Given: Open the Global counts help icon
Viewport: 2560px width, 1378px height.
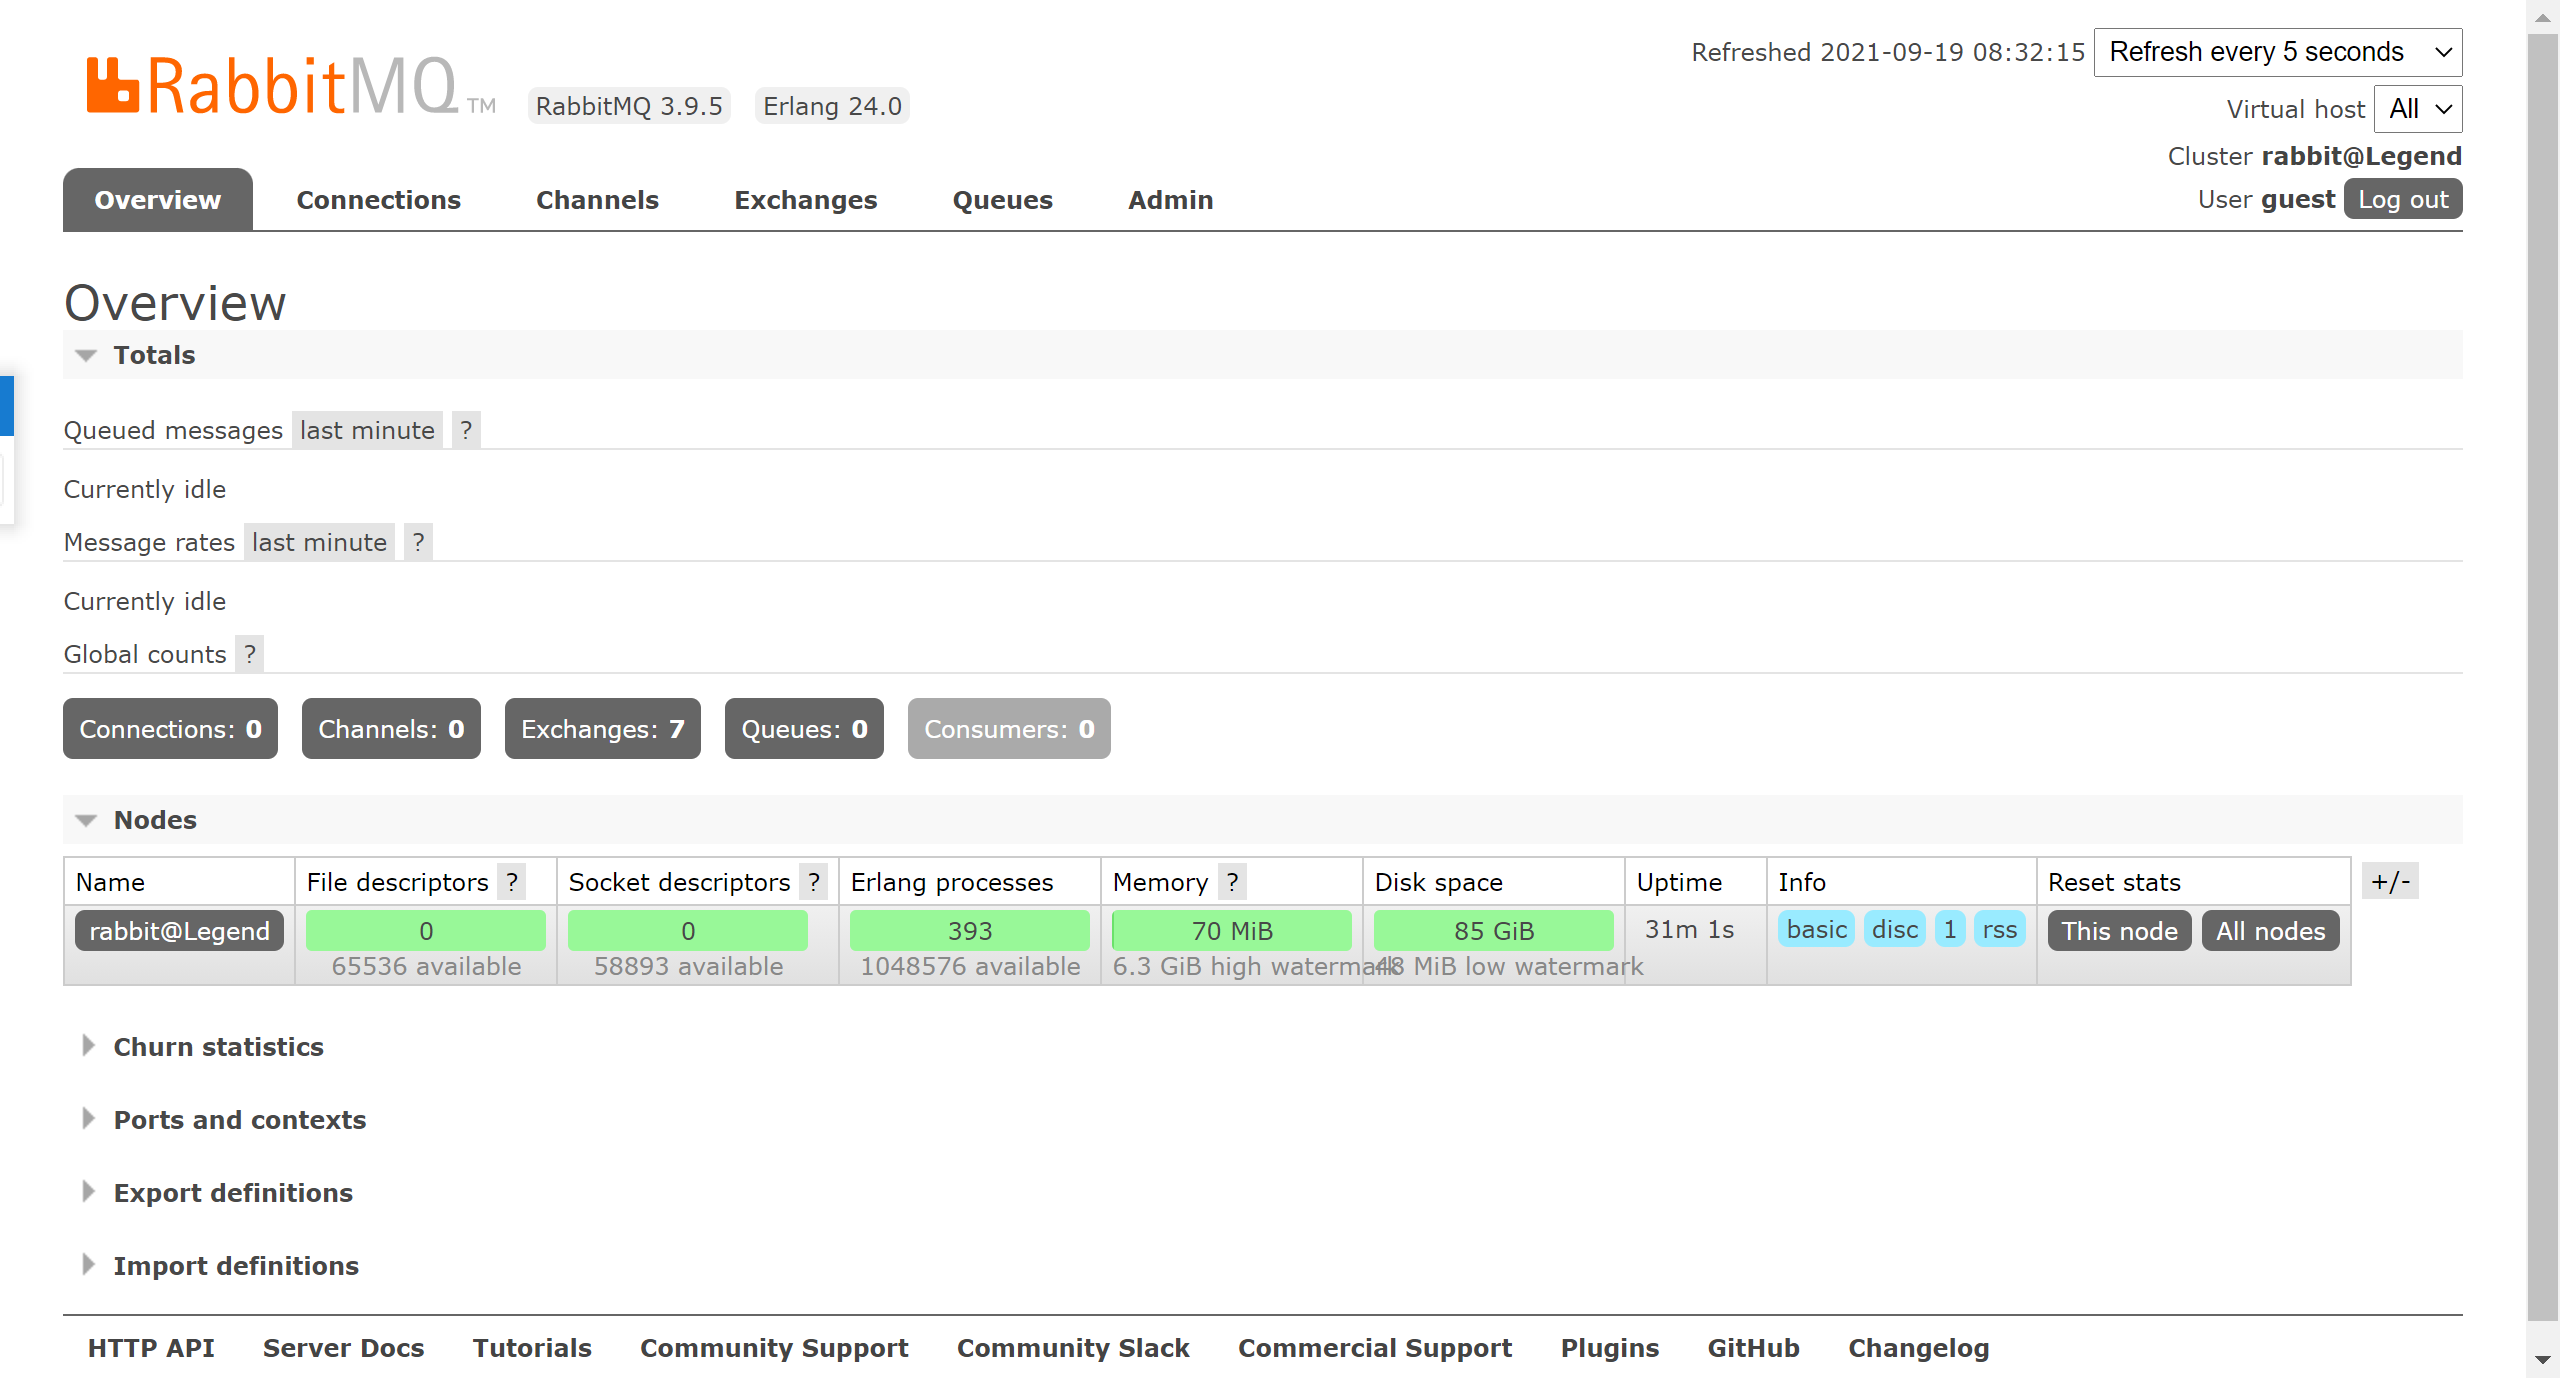Looking at the screenshot, I should point(250,655).
